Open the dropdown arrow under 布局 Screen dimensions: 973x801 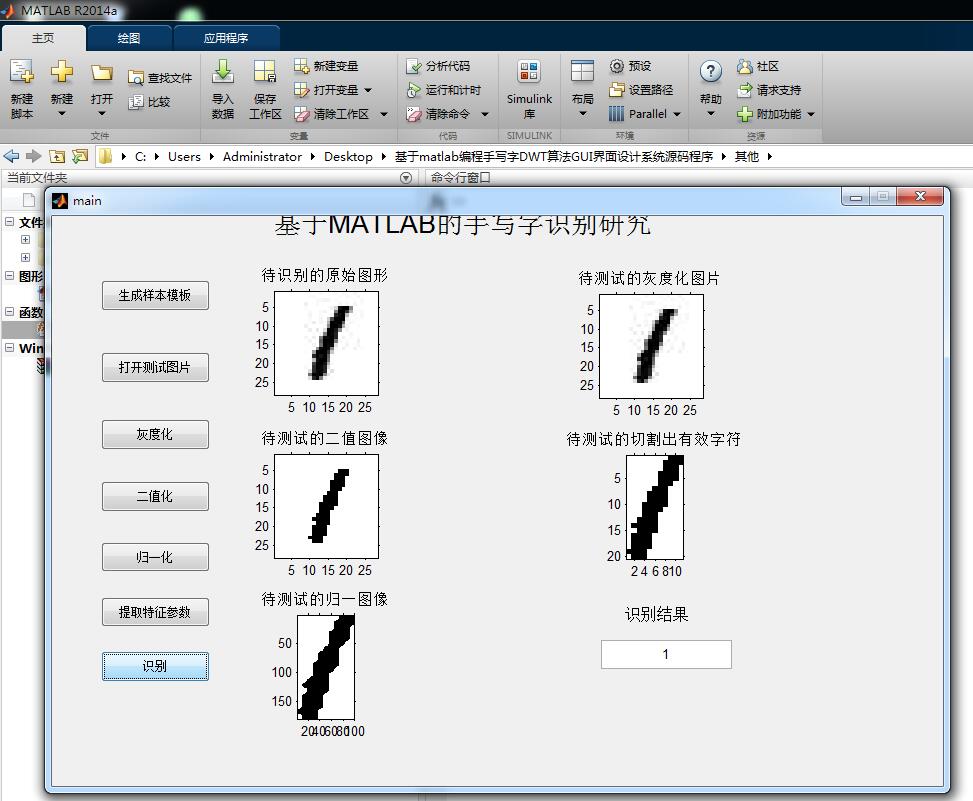click(582, 114)
